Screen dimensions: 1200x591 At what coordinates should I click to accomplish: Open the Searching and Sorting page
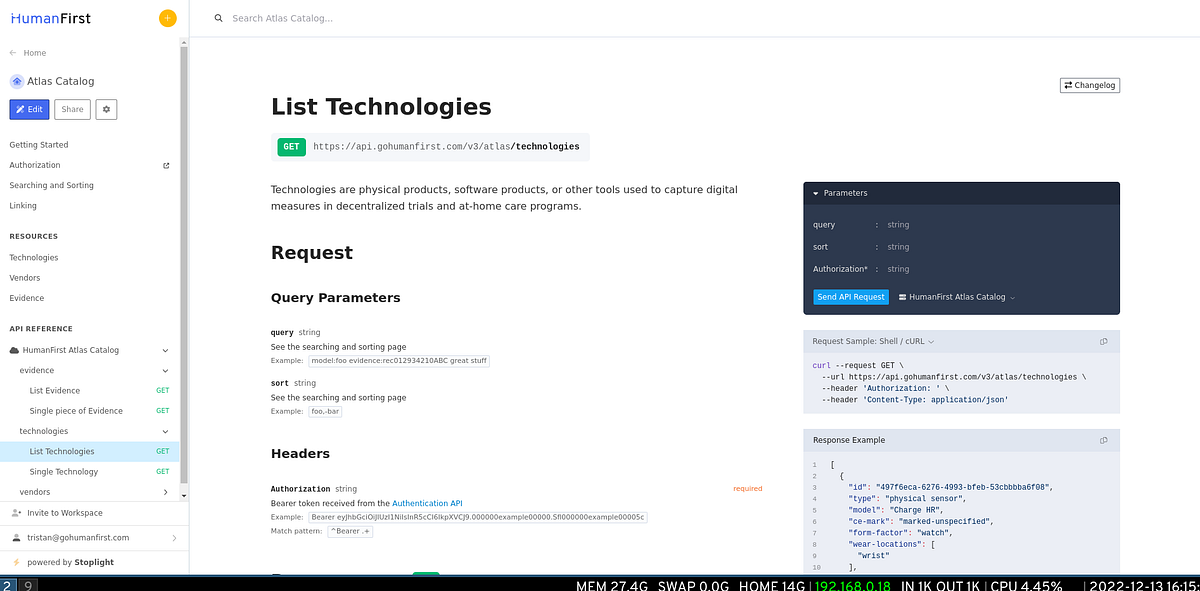point(53,185)
